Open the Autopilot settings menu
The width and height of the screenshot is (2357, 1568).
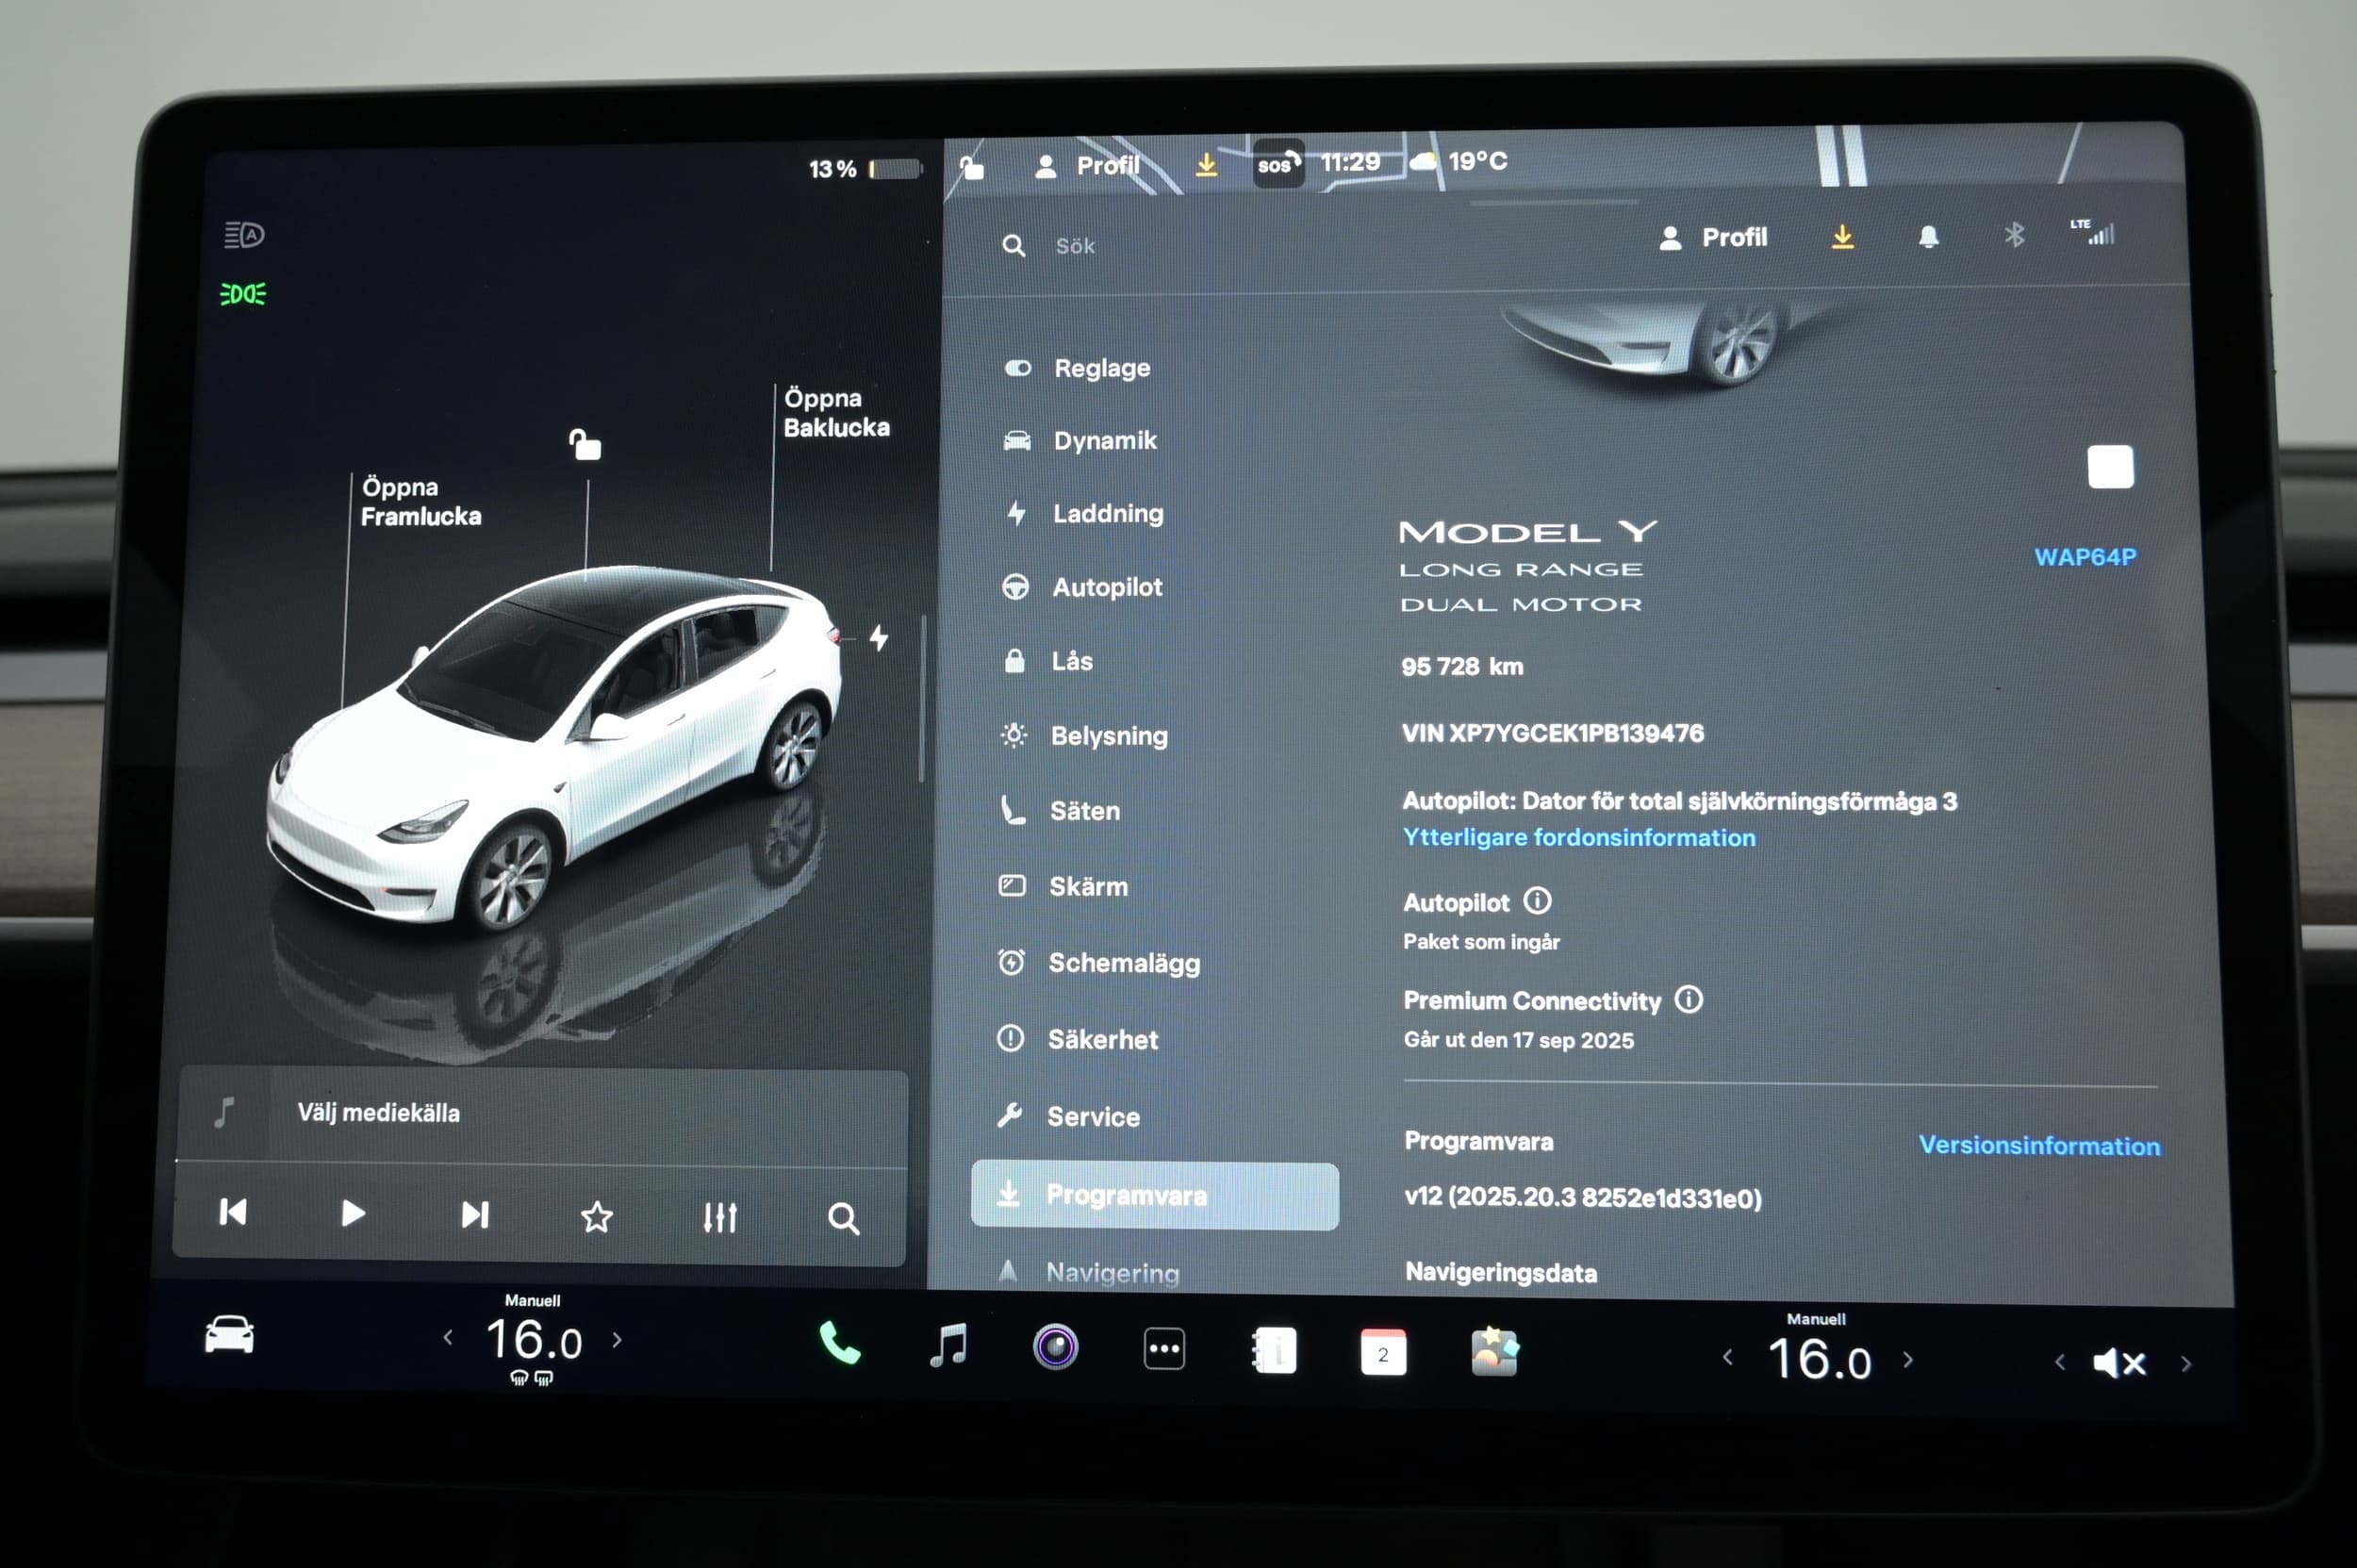pyautogui.click(x=1083, y=587)
